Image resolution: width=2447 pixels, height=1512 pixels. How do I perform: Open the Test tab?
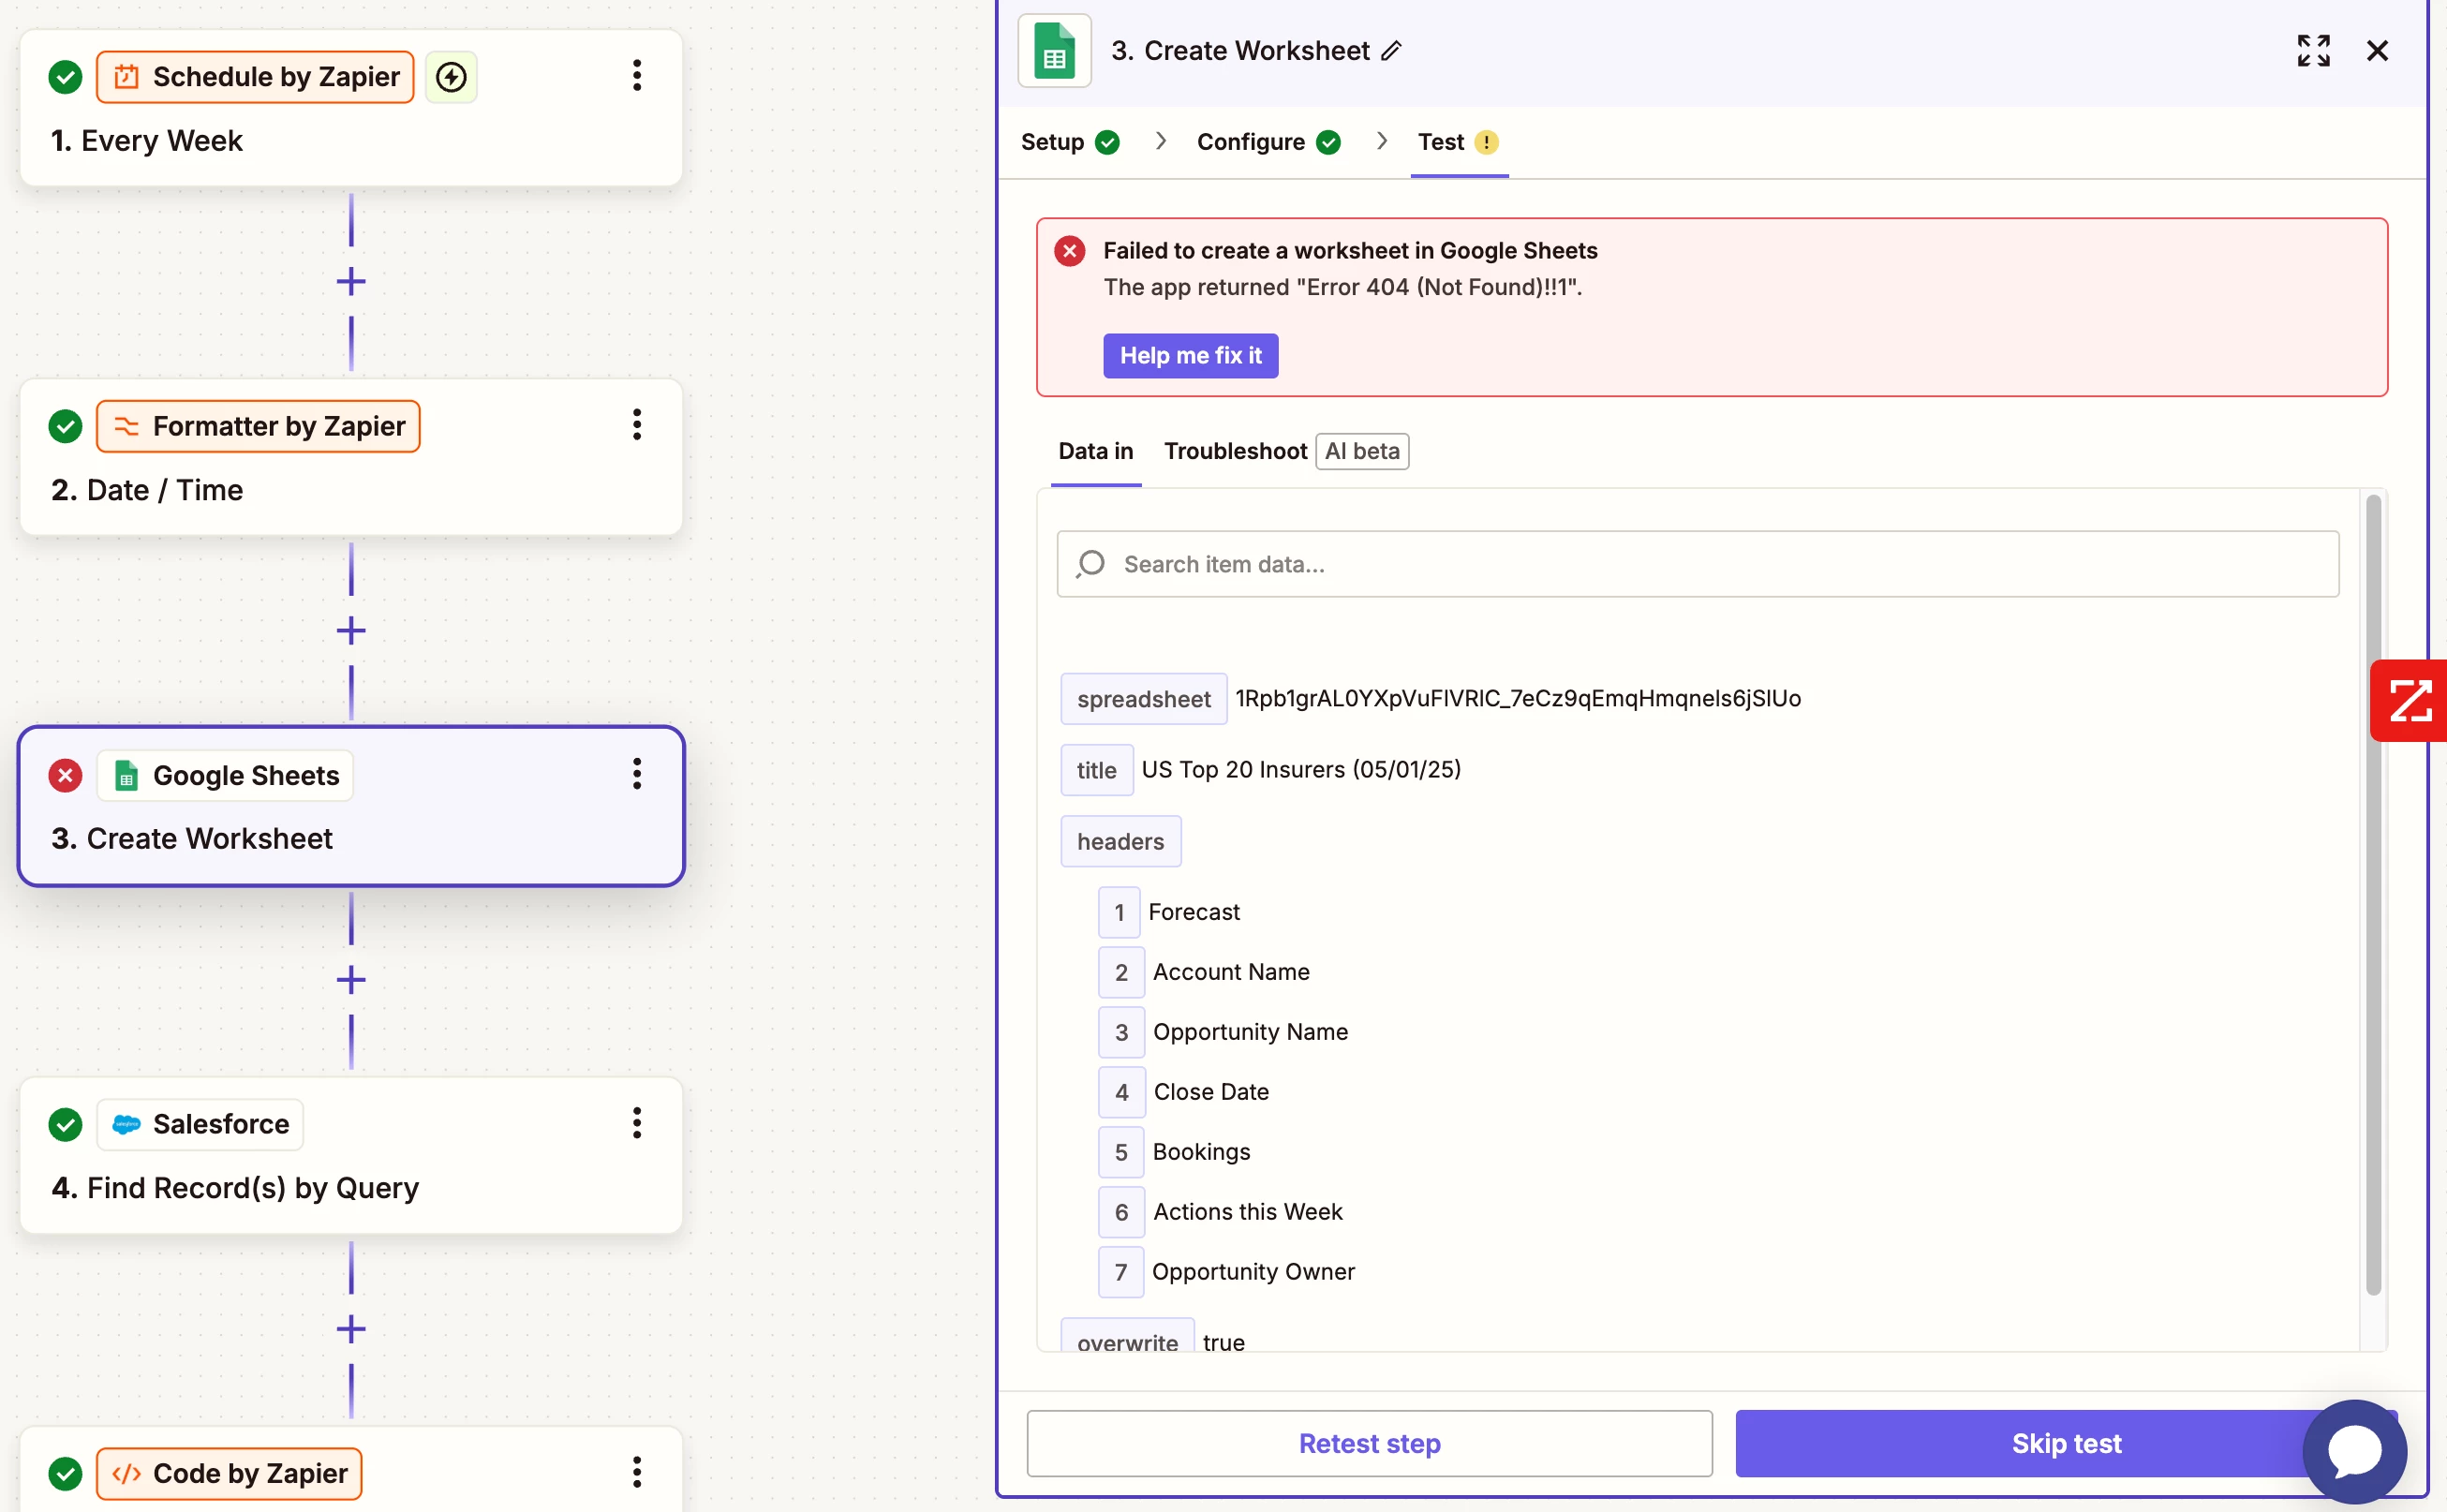coord(1458,142)
